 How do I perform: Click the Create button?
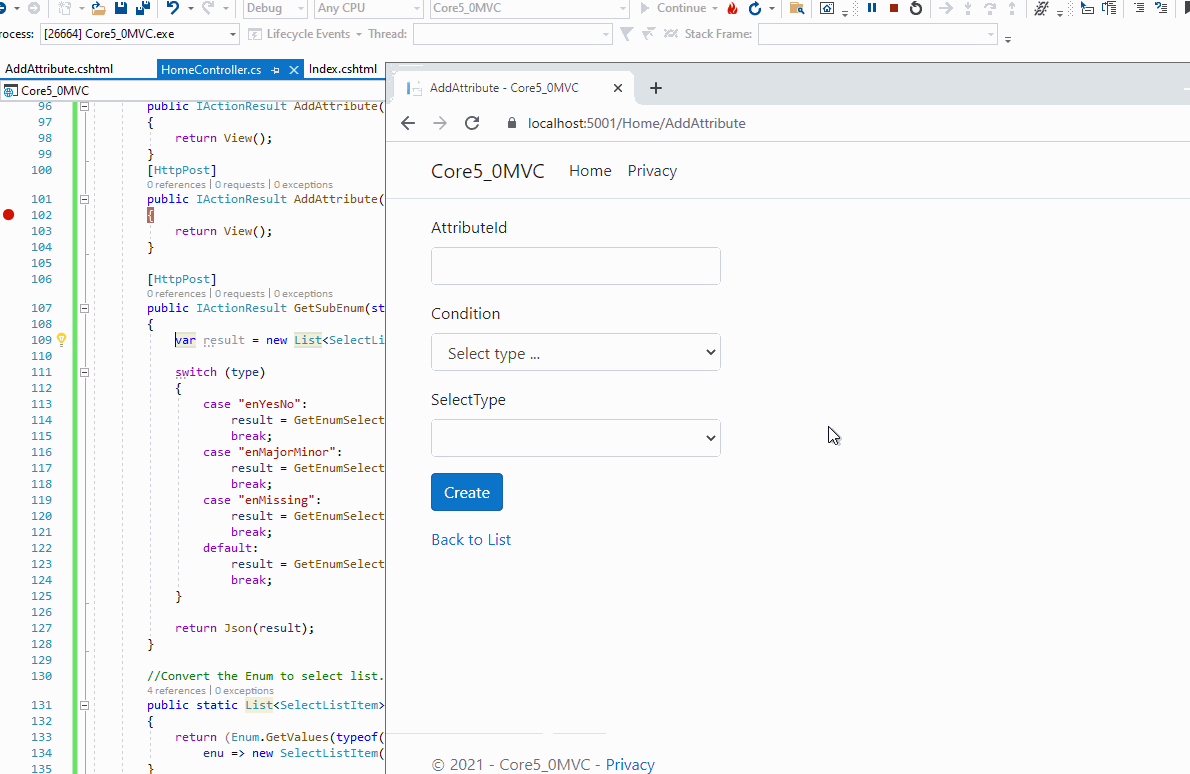pos(467,492)
